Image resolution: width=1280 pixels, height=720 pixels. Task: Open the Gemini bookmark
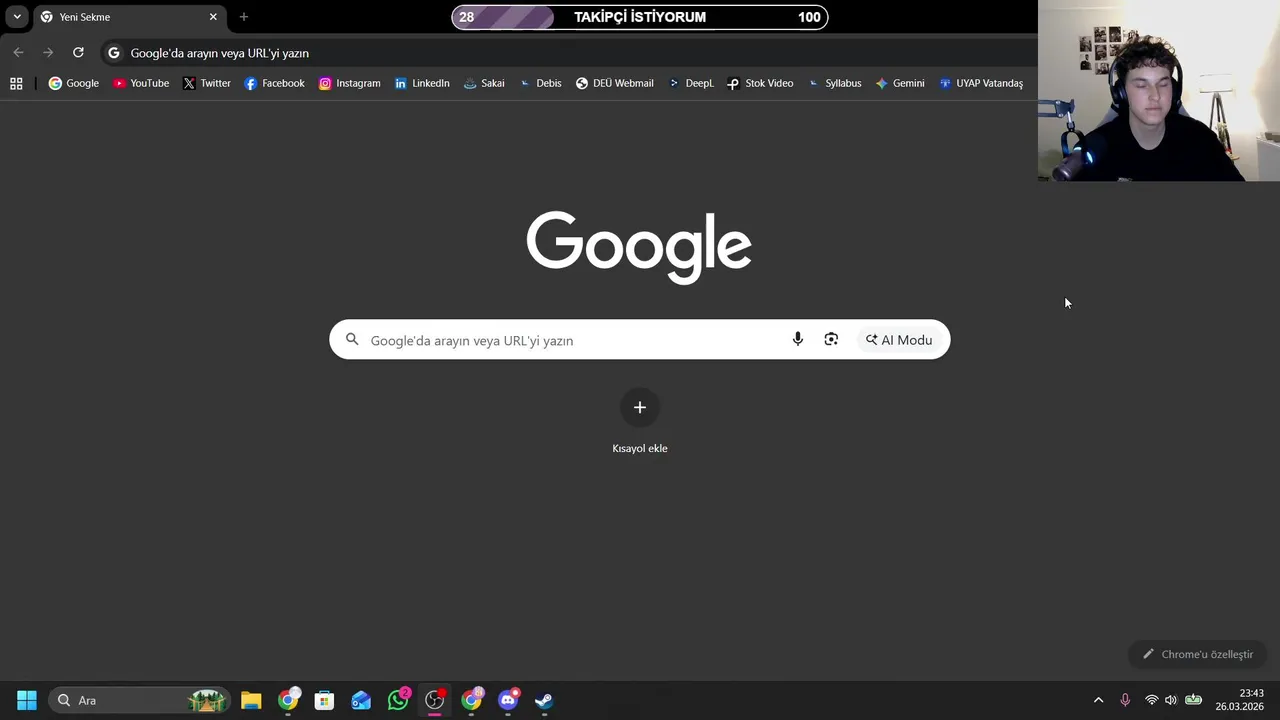point(900,84)
